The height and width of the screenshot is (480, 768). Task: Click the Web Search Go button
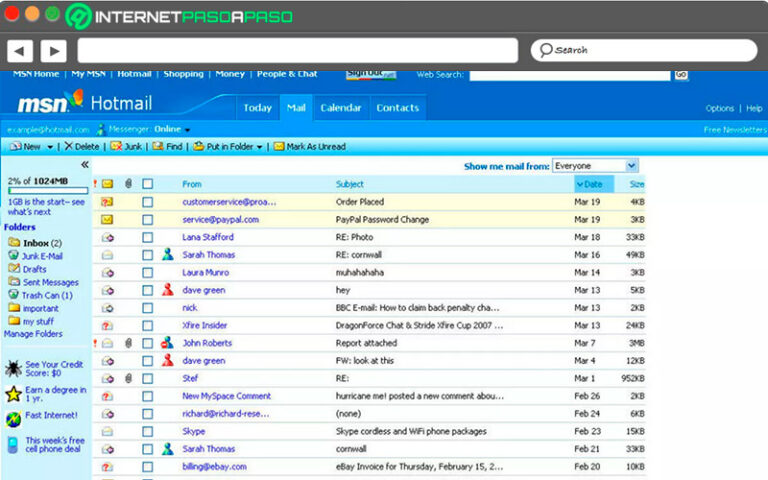(681, 74)
